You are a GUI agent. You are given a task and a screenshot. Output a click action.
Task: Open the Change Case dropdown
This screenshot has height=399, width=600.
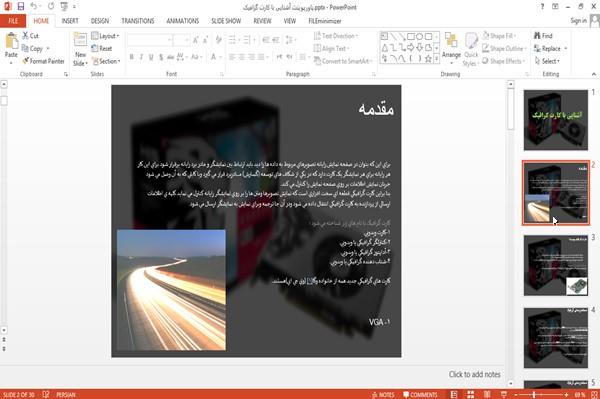[x=196, y=57]
